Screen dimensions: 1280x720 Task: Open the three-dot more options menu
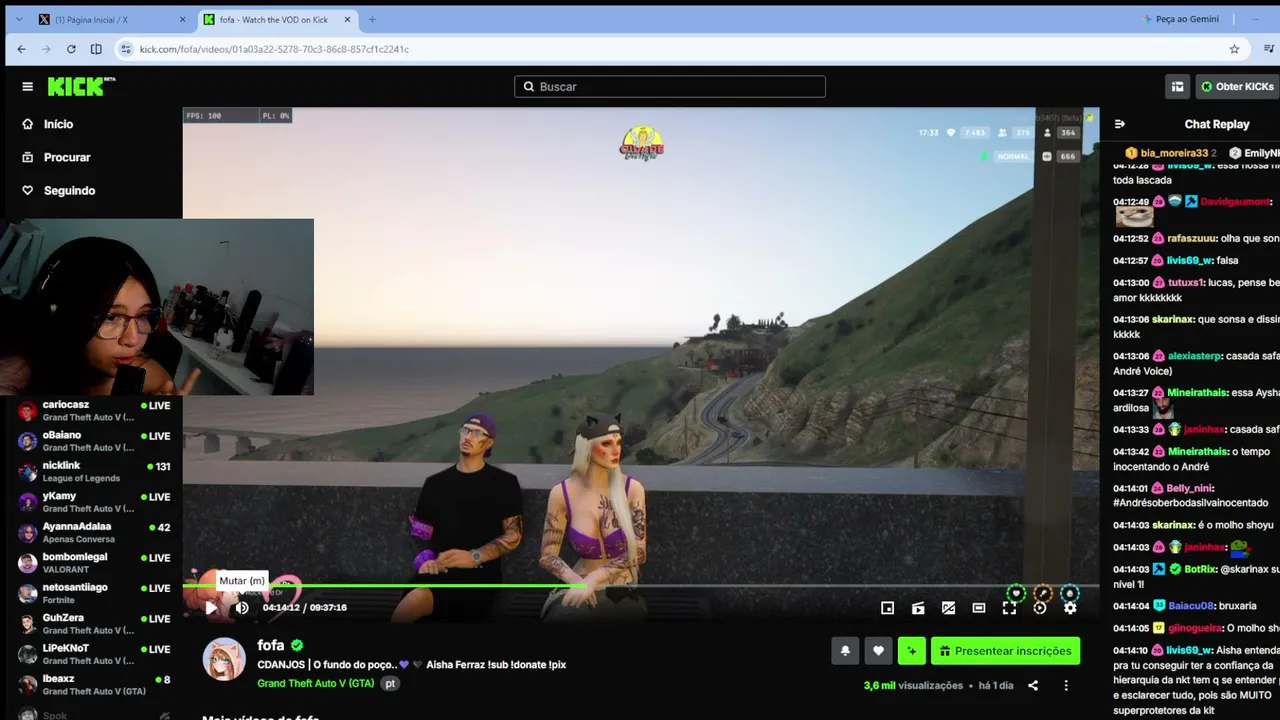(x=1066, y=686)
